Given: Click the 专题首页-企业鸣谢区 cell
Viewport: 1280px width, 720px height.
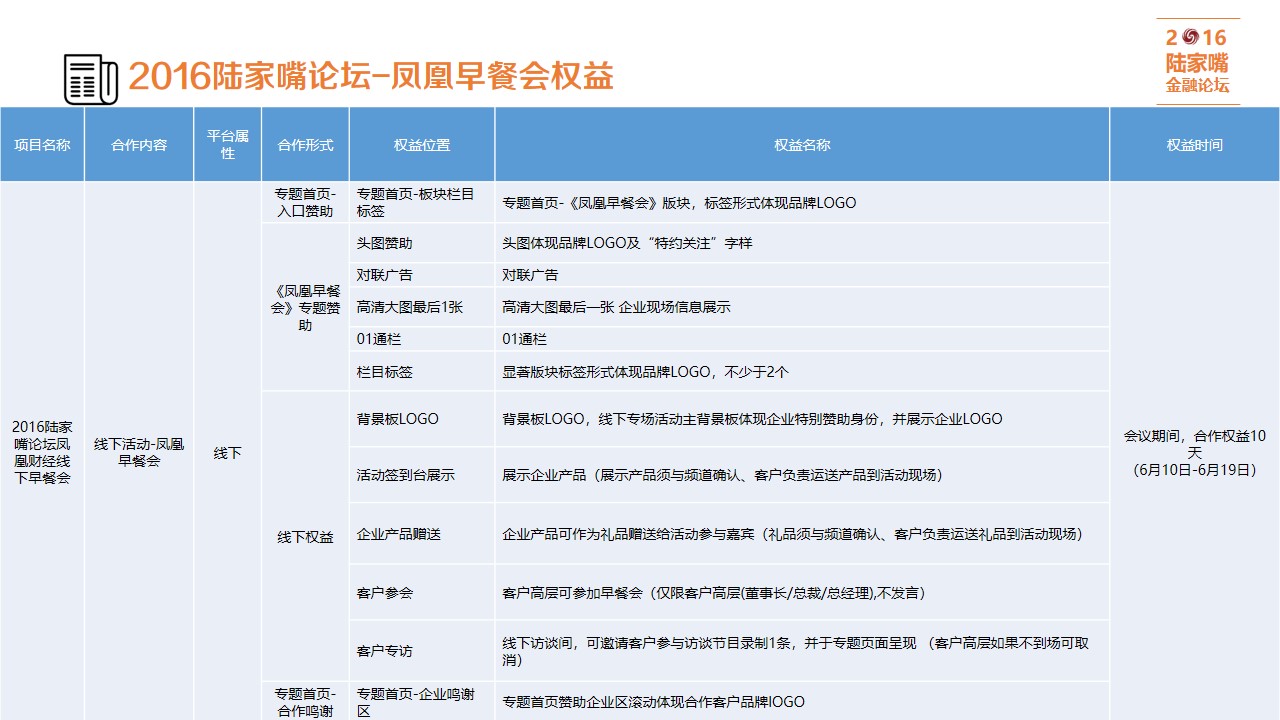Looking at the screenshot, I should [422, 702].
